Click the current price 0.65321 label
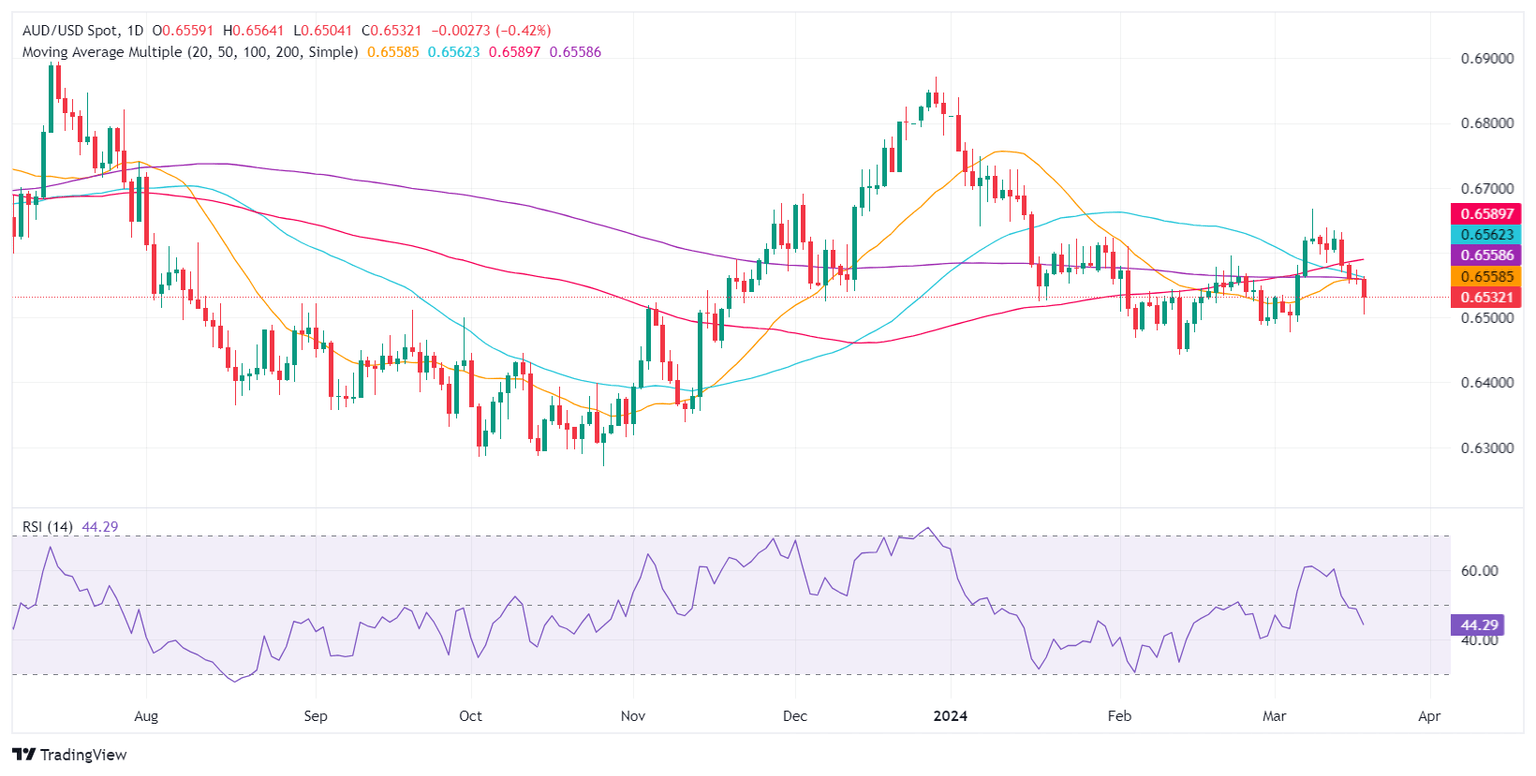 (x=1485, y=297)
